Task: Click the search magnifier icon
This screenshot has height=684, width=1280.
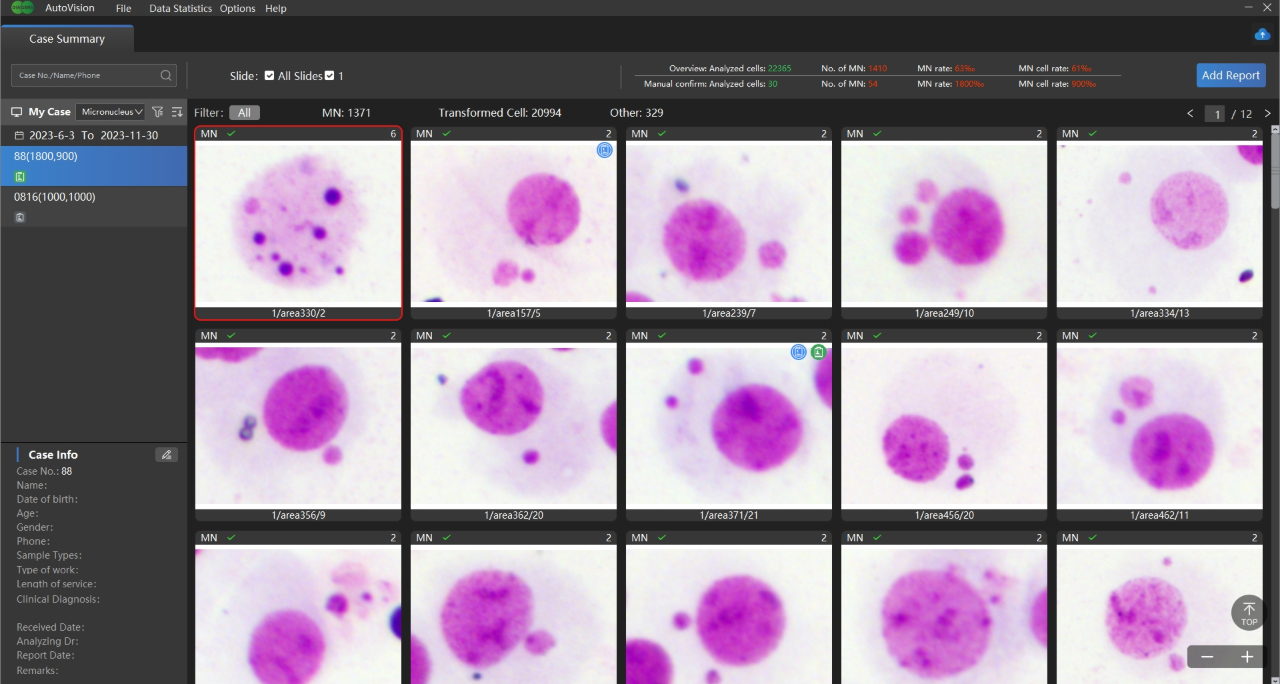Action: [x=166, y=75]
